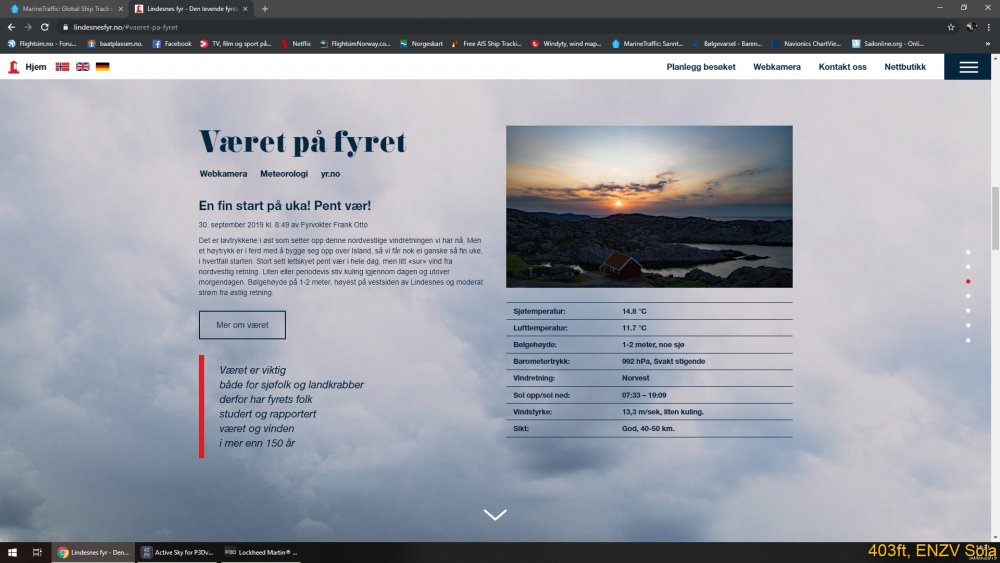Click the down chevron to next section
1000x563 pixels.
pos(495,514)
